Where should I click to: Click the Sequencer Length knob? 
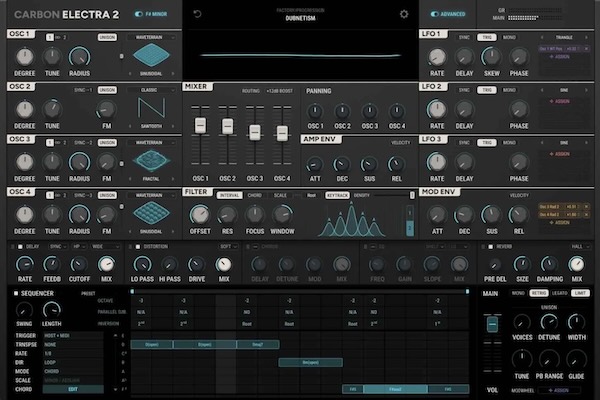(52, 310)
